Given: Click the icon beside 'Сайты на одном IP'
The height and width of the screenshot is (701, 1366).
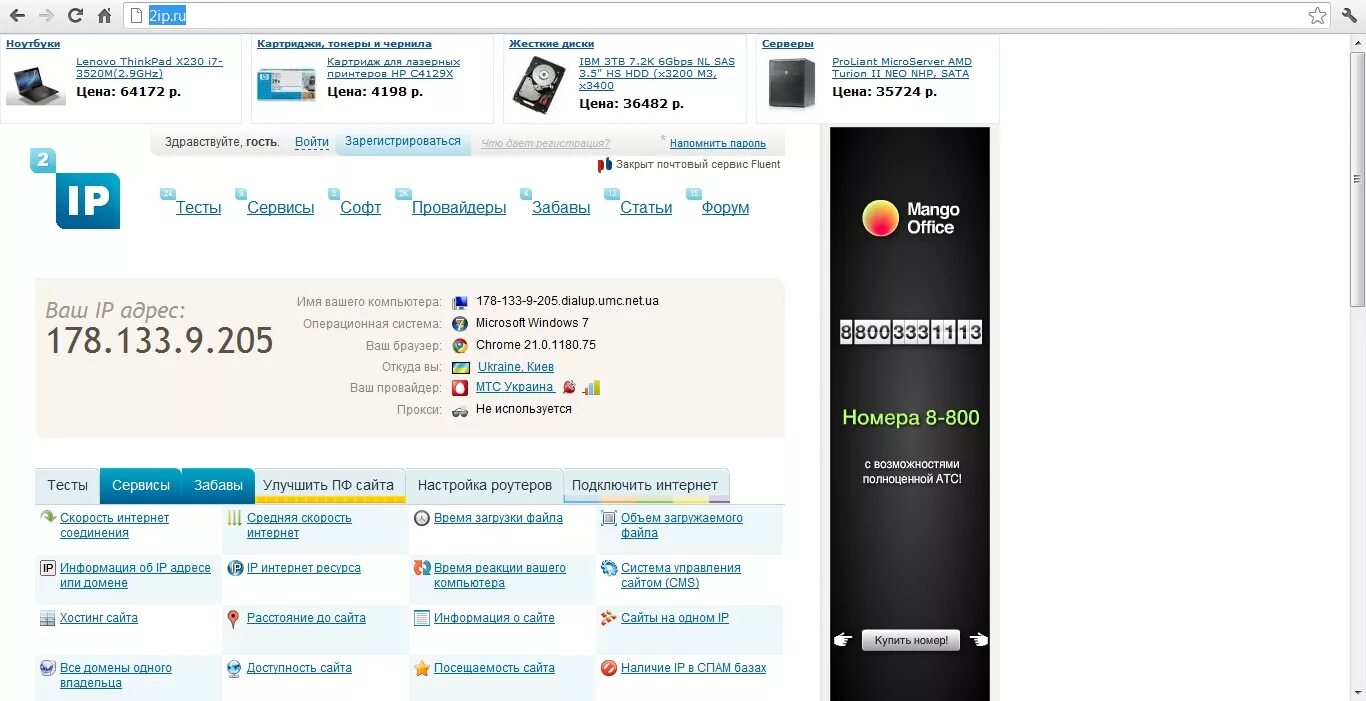Looking at the screenshot, I should click(x=609, y=618).
